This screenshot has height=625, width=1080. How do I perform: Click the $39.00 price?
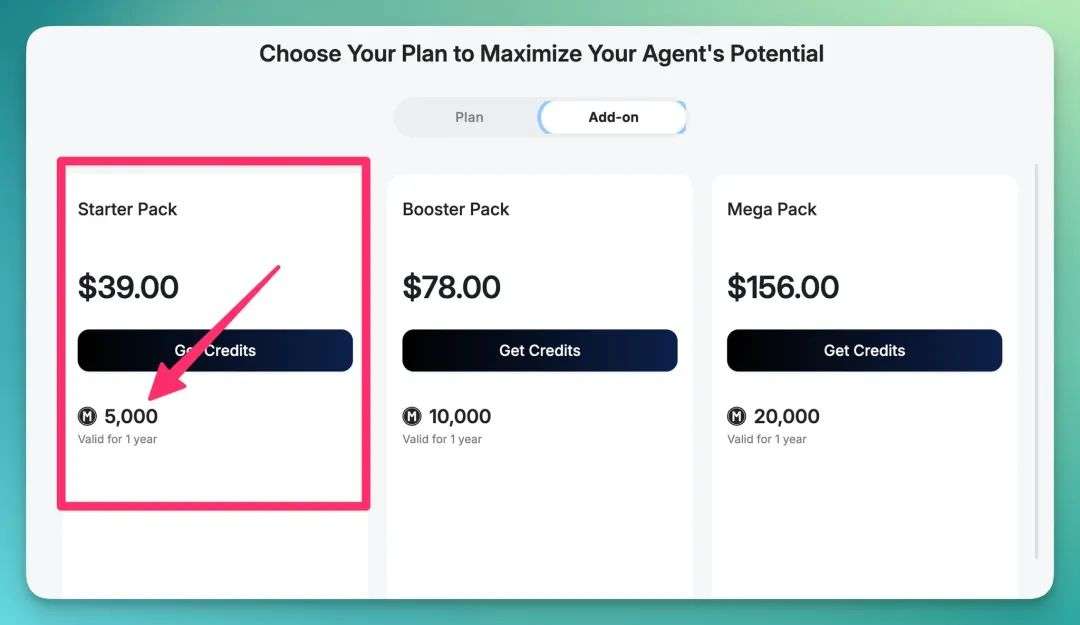pos(128,287)
